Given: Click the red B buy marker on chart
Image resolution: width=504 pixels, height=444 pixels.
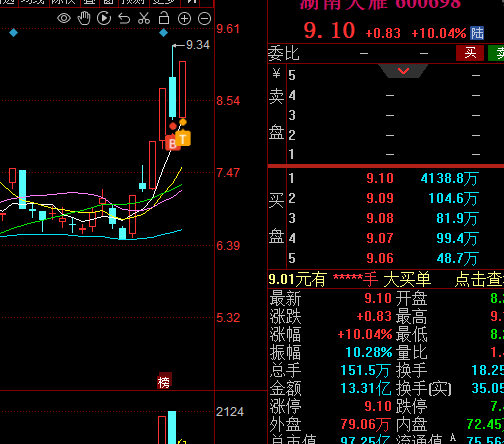Looking at the screenshot, I should 173,144.
